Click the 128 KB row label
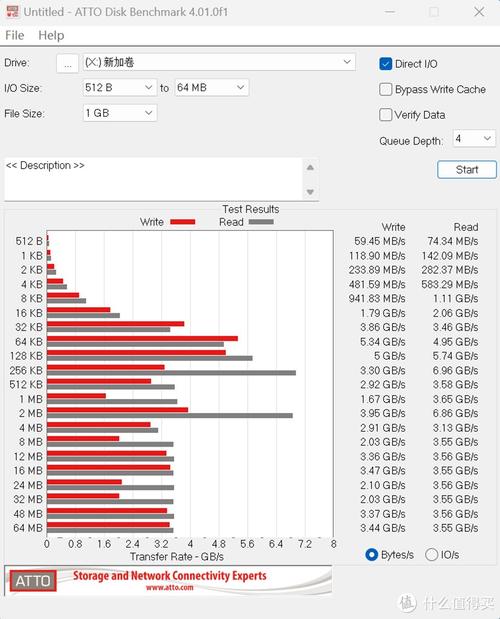Viewport: 500px width, 619px height. pyautogui.click(x=26, y=356)
